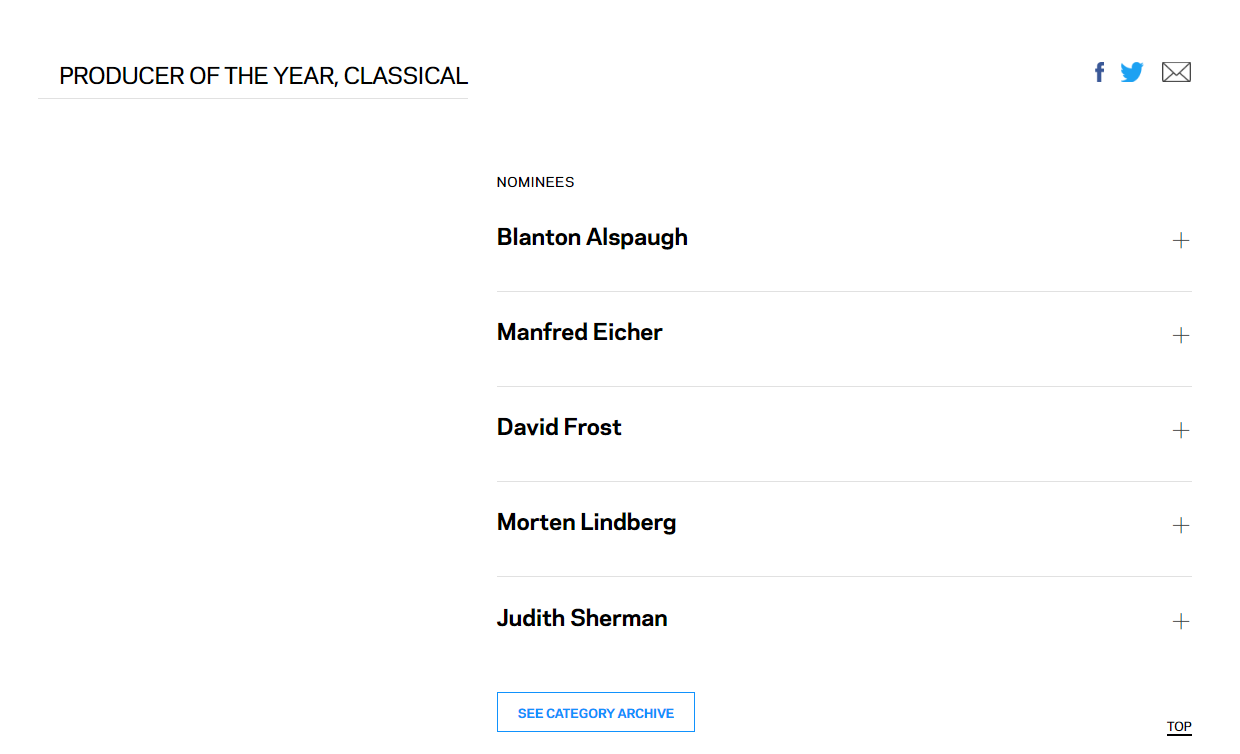Select nominee name Morten Lindberg
The height and width of the screenshot is (754, 1240).
(586, 523)
